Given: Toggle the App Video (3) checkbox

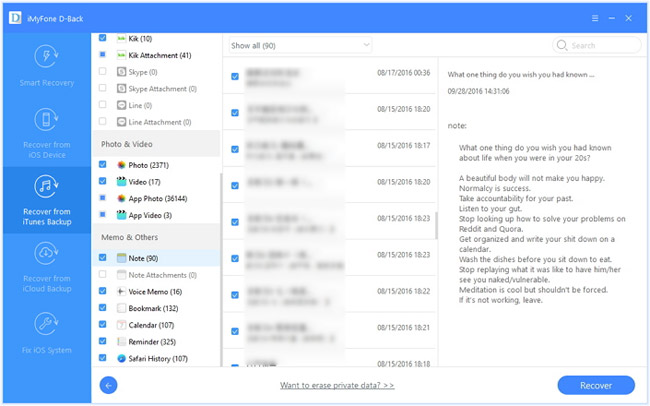Looking at the screenshot, I should click(102, 214).
